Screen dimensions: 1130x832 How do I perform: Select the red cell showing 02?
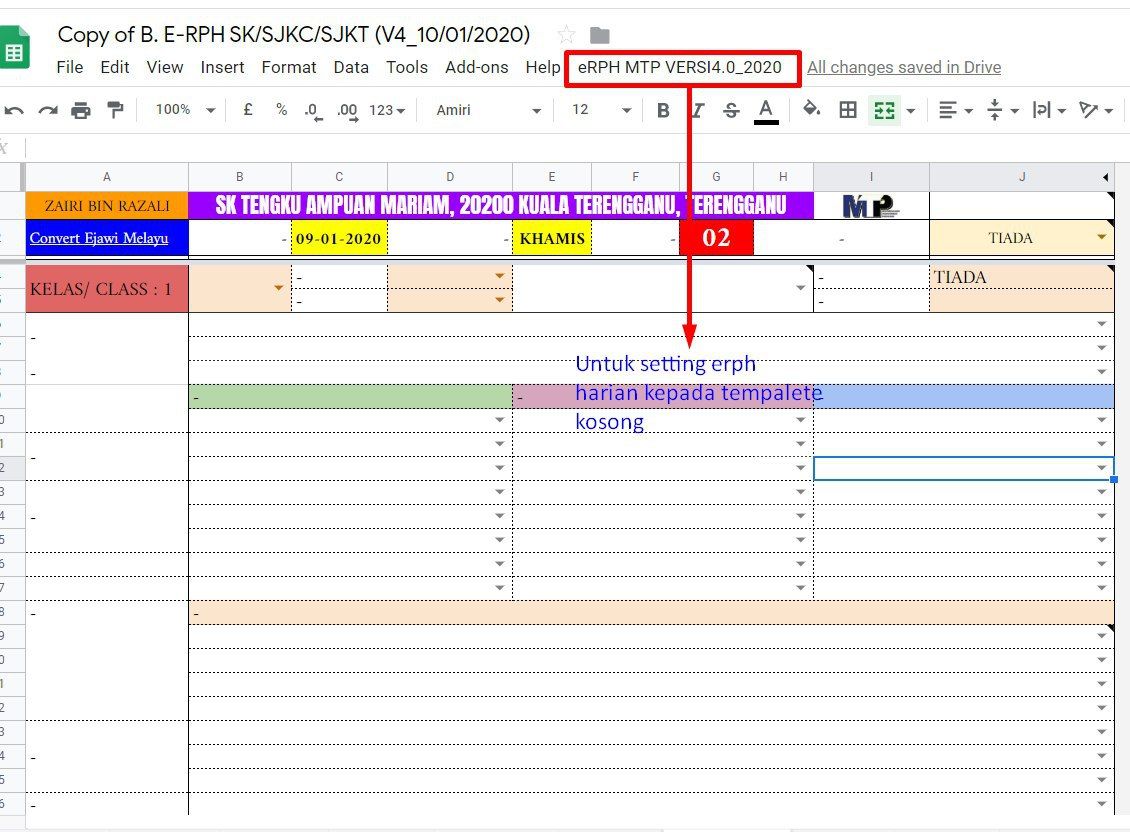coord(716,238)
